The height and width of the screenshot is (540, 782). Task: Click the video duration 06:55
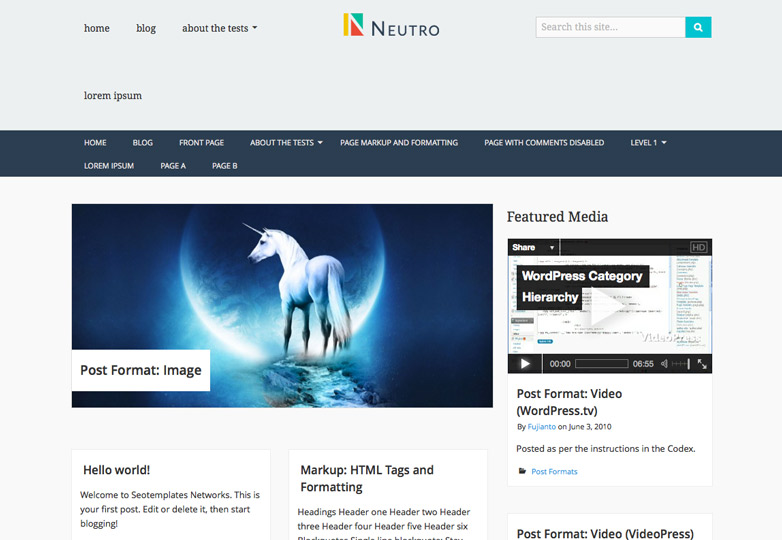coord(643,364)
